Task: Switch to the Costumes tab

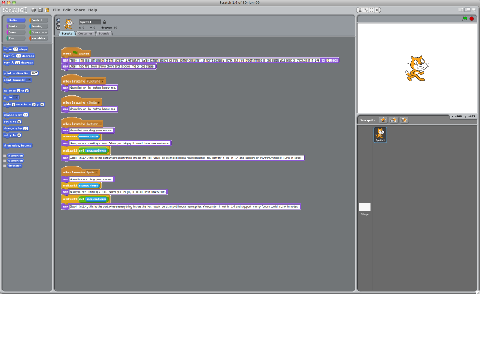Action: (86, 34)
